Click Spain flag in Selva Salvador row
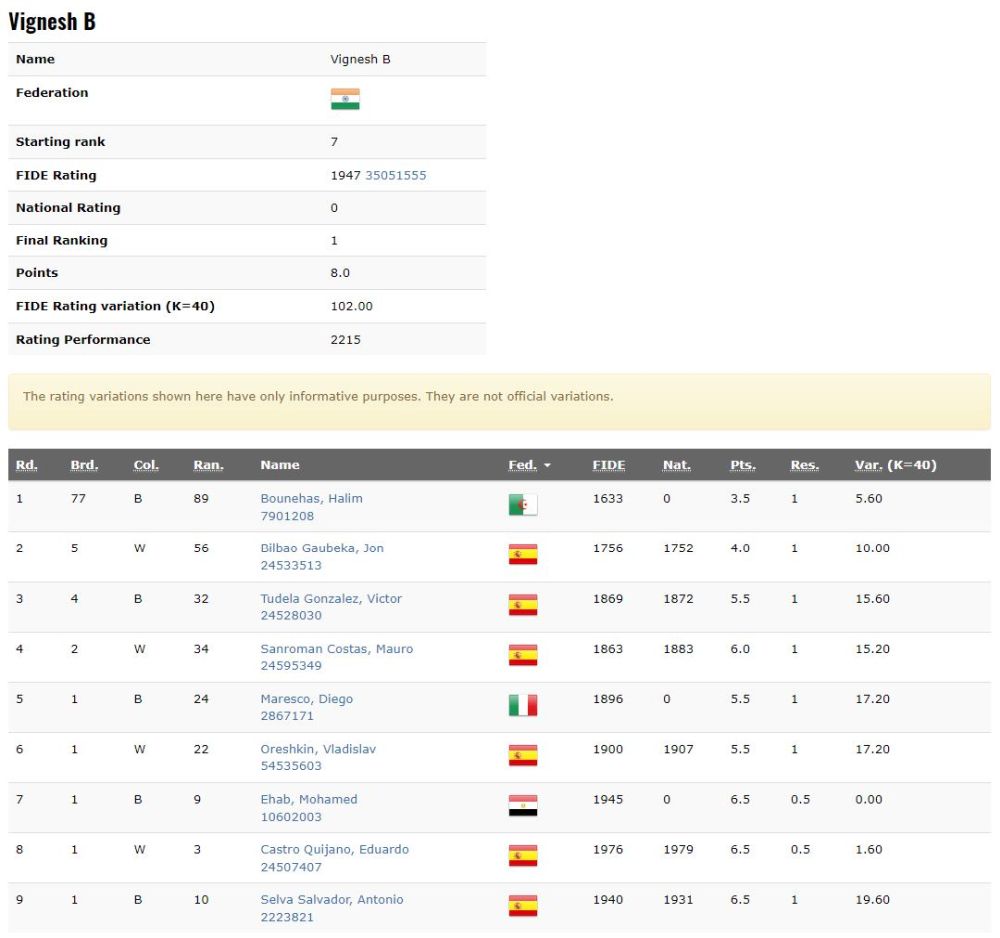The width and height of the screenshot is (1000, 938). point(523,906)
